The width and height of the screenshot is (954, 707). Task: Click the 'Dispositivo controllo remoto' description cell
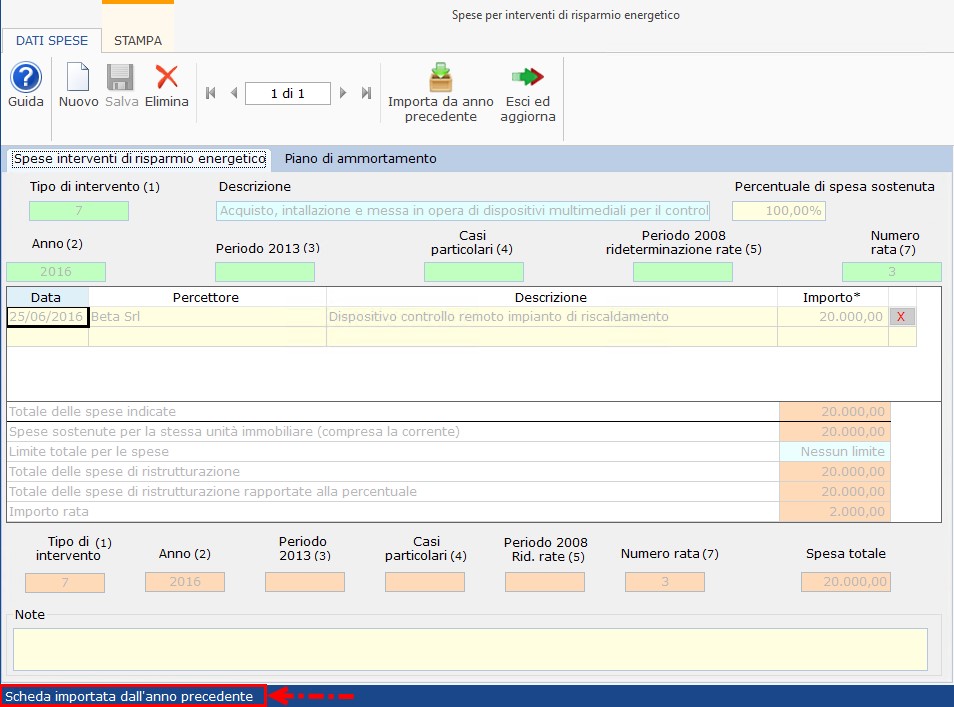pos(552,316)
